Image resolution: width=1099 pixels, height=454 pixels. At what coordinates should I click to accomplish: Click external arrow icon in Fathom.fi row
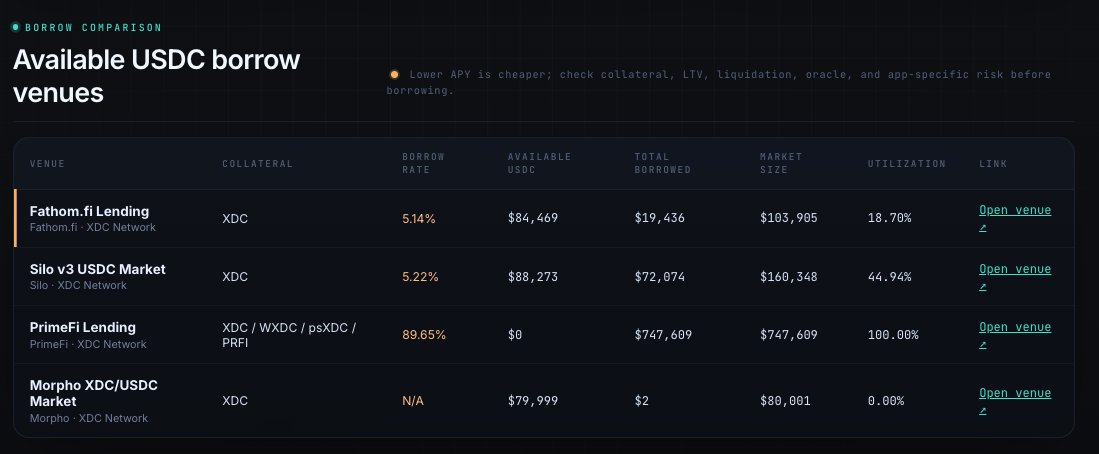click(x=983, y=228)
